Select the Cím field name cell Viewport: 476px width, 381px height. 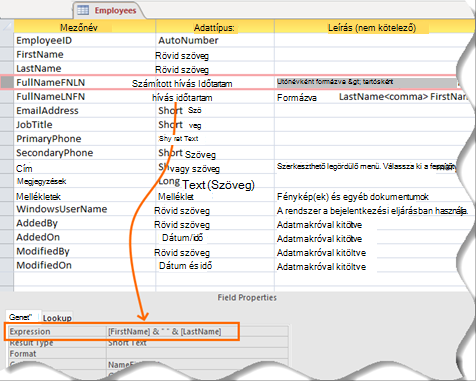click(85, 168)
